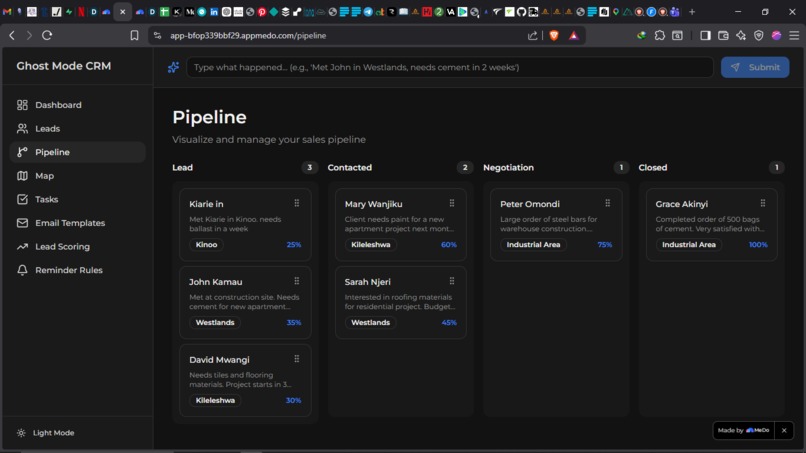Click Industrial Area tag on Peter Omondi card
The image size is (806, 453).
click(x=533, y=245)
